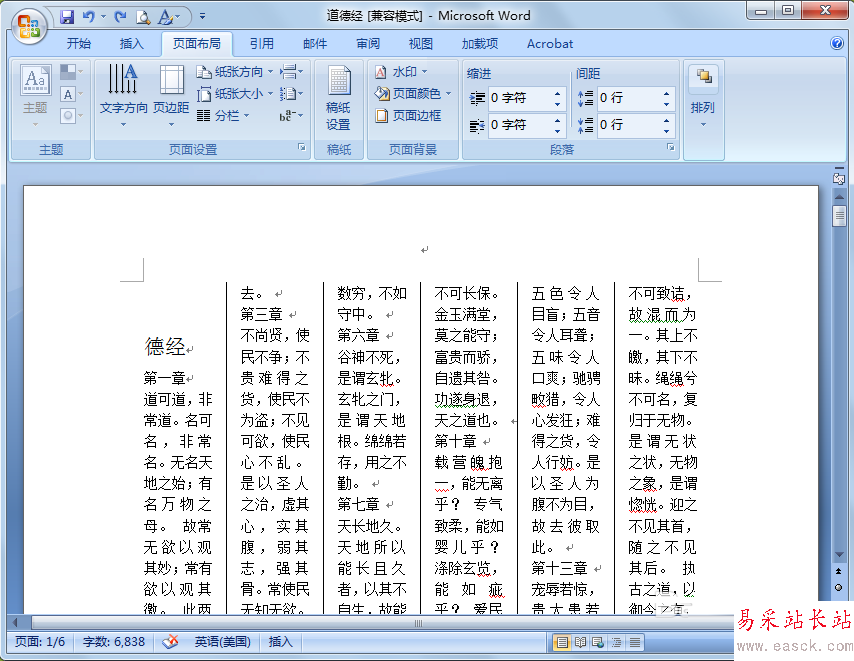Viewport: 854px width, 661px height.
Task: Switch to Web Layout view
Action: 598,642
